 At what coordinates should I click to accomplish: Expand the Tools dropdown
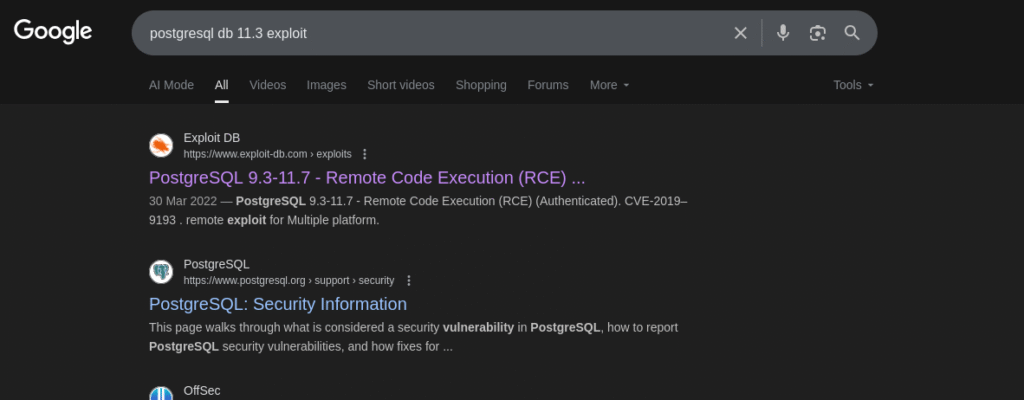853,85
